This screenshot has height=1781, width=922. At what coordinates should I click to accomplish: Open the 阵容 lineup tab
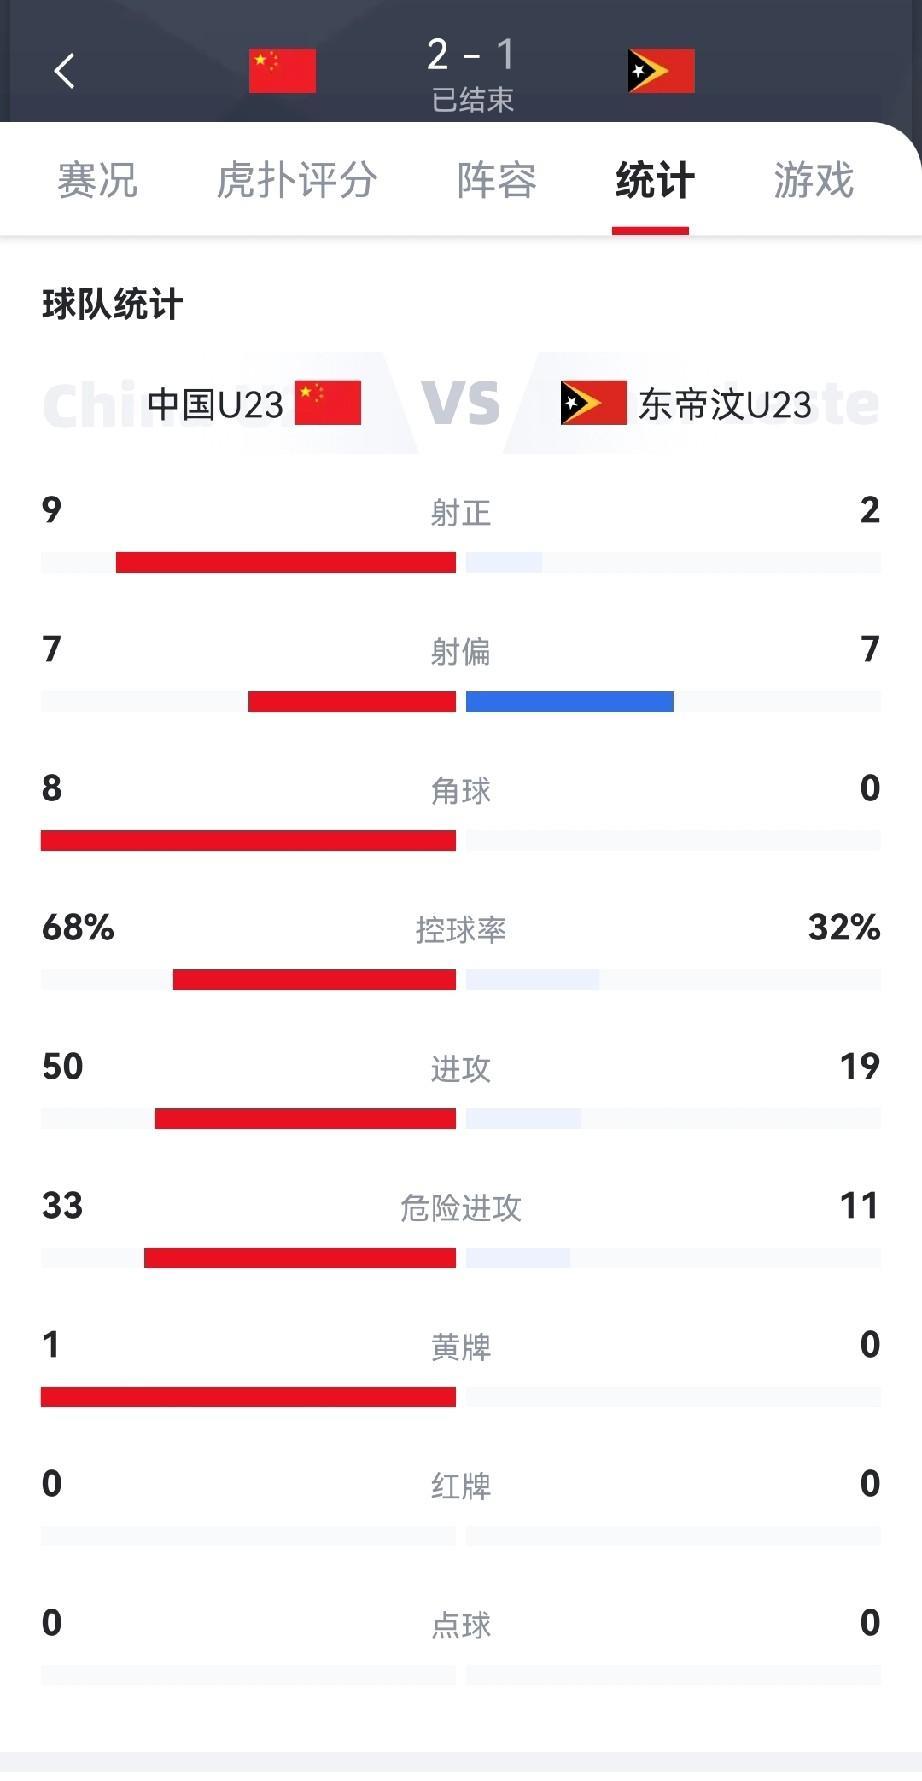[x=497, y=181]
